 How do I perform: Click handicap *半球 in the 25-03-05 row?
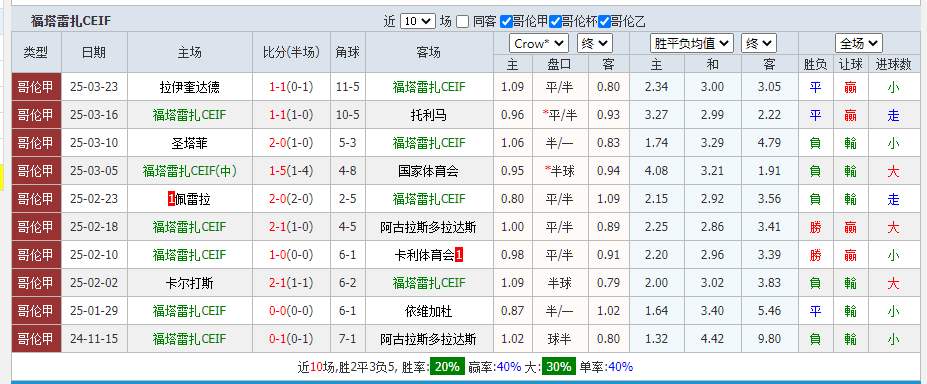click(559, 171)
